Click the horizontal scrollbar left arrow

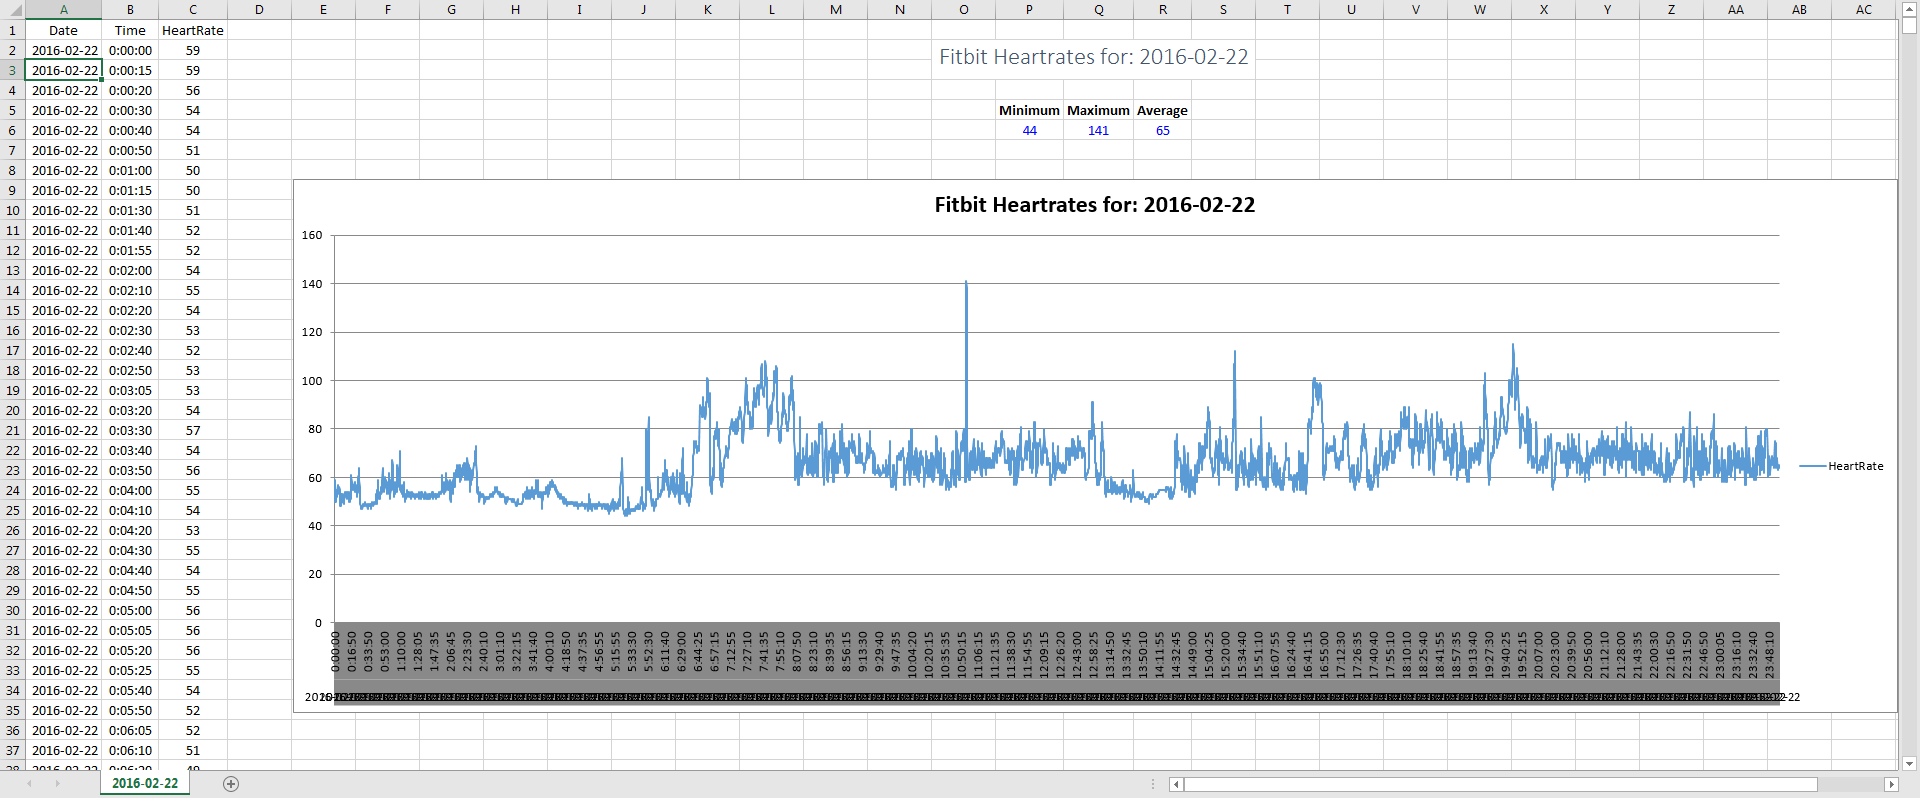(1176, 785)
